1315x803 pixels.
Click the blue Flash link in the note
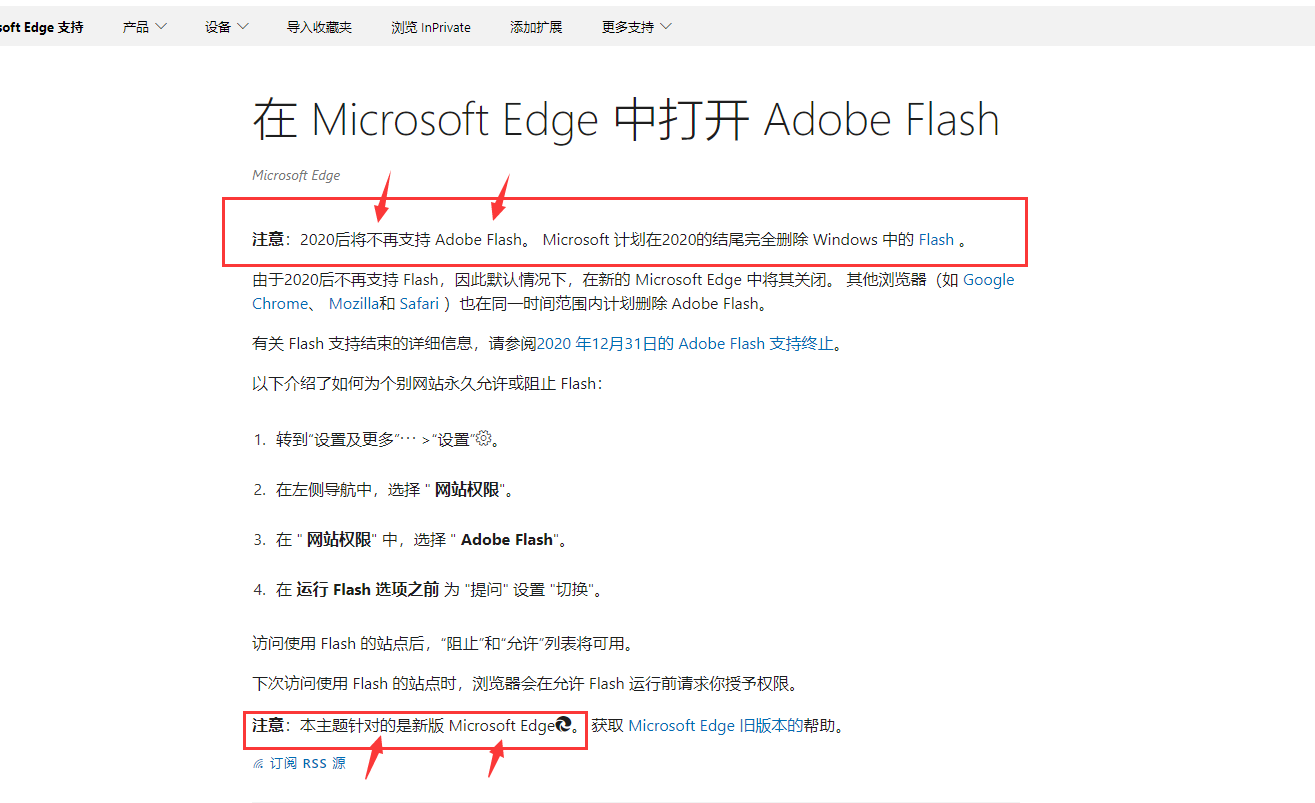tap(936, 239)
